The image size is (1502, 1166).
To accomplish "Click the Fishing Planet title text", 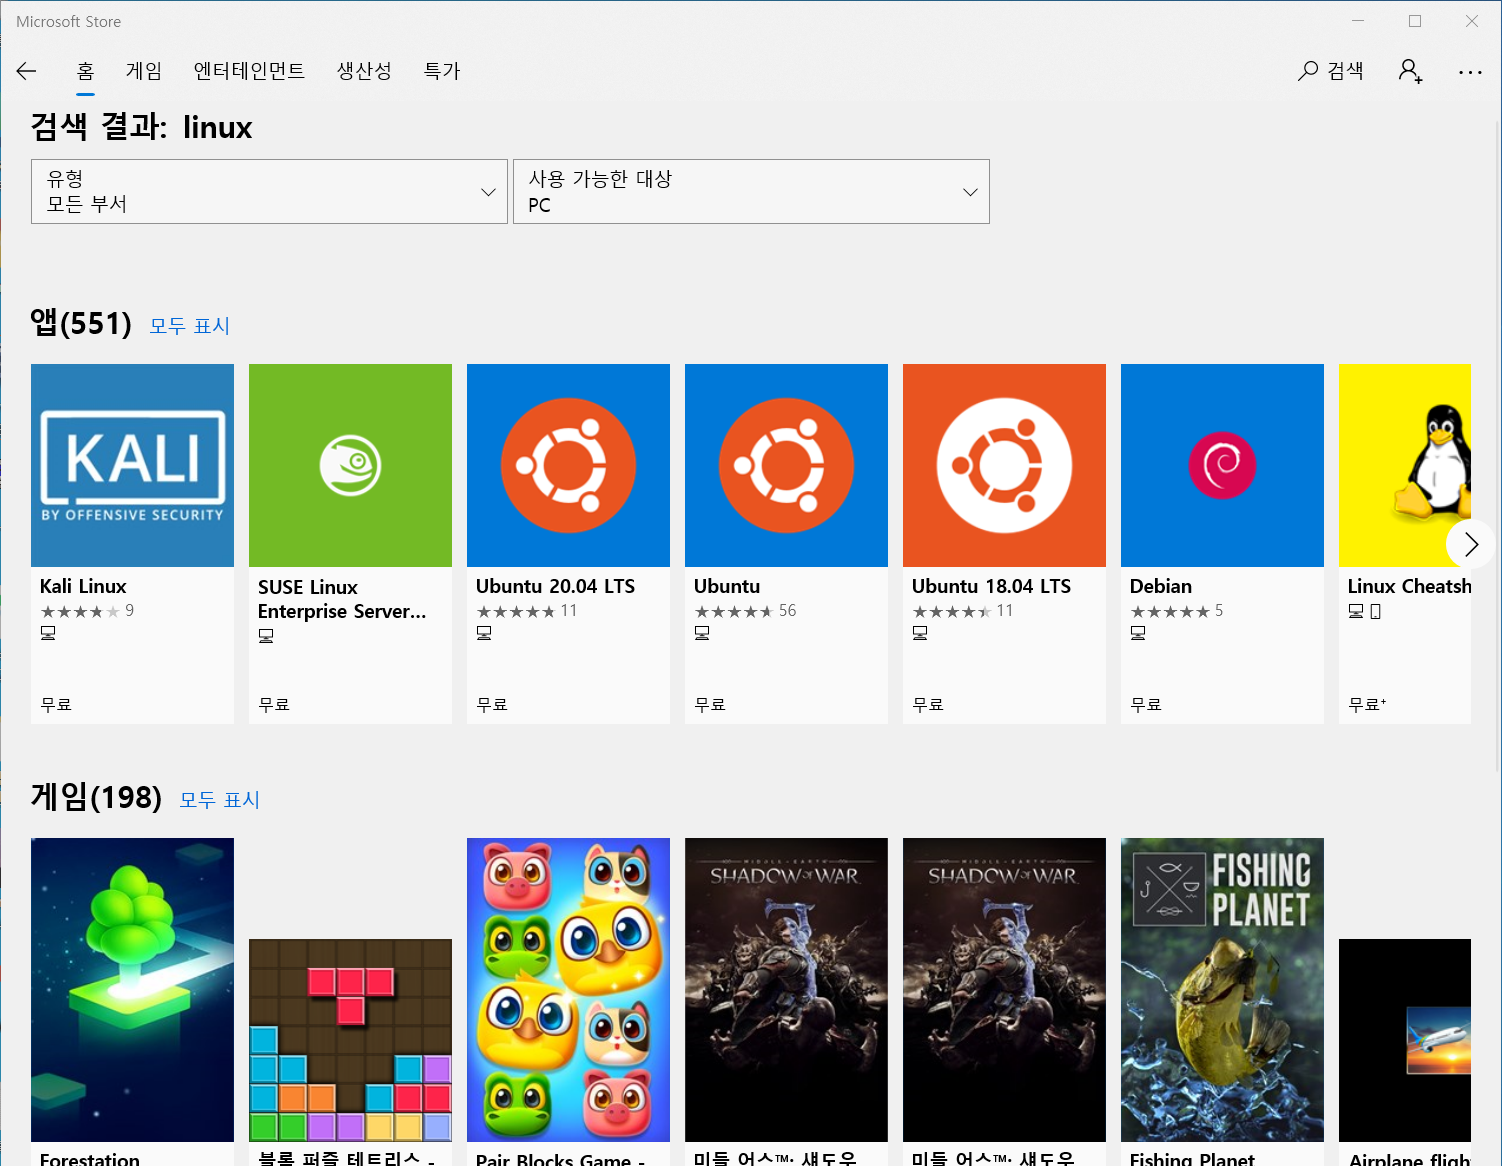I will click(1192, 1158).
